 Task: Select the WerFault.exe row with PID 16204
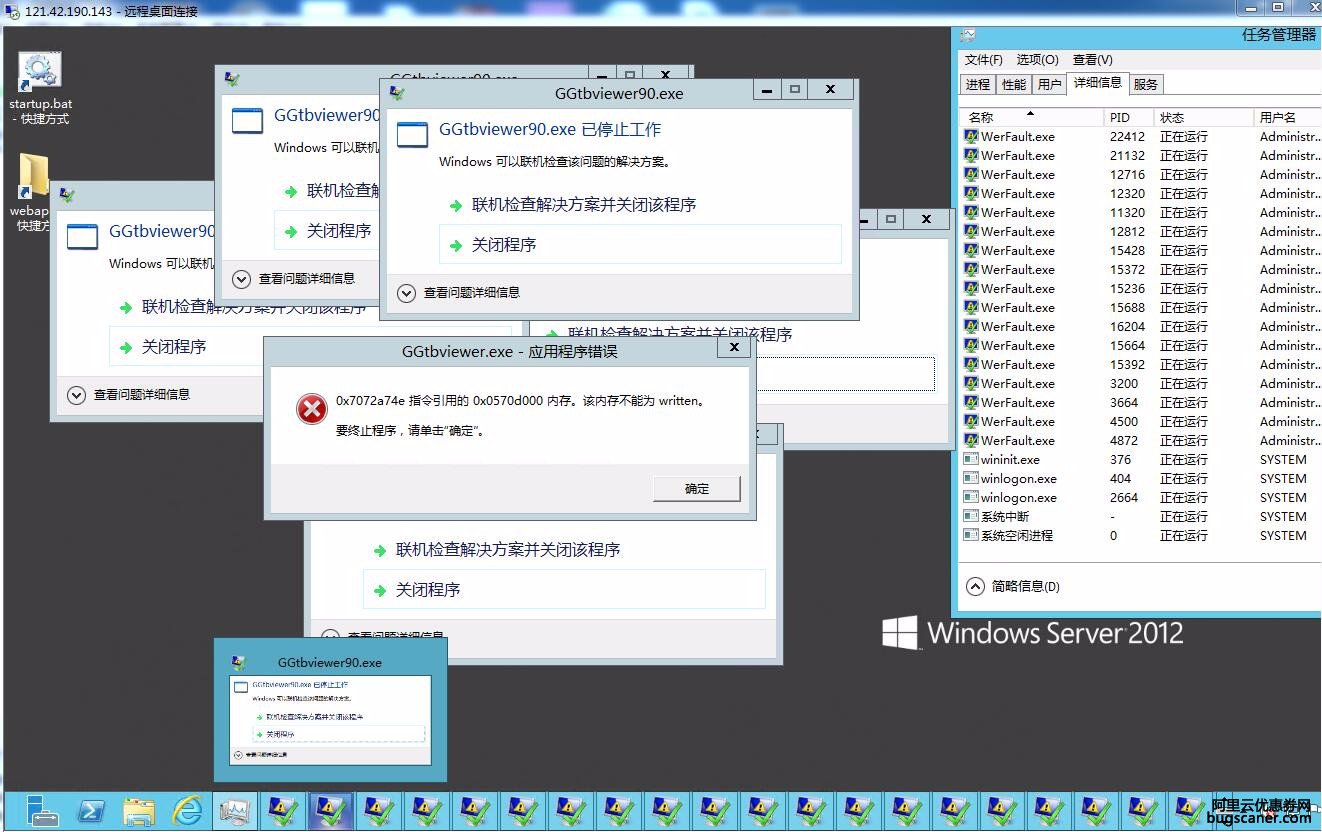(1140, 327)
